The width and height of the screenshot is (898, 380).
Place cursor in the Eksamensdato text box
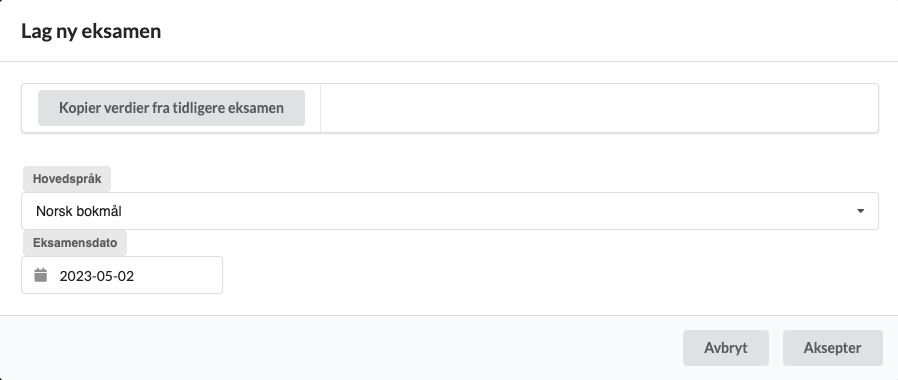[x=122, y=275]
